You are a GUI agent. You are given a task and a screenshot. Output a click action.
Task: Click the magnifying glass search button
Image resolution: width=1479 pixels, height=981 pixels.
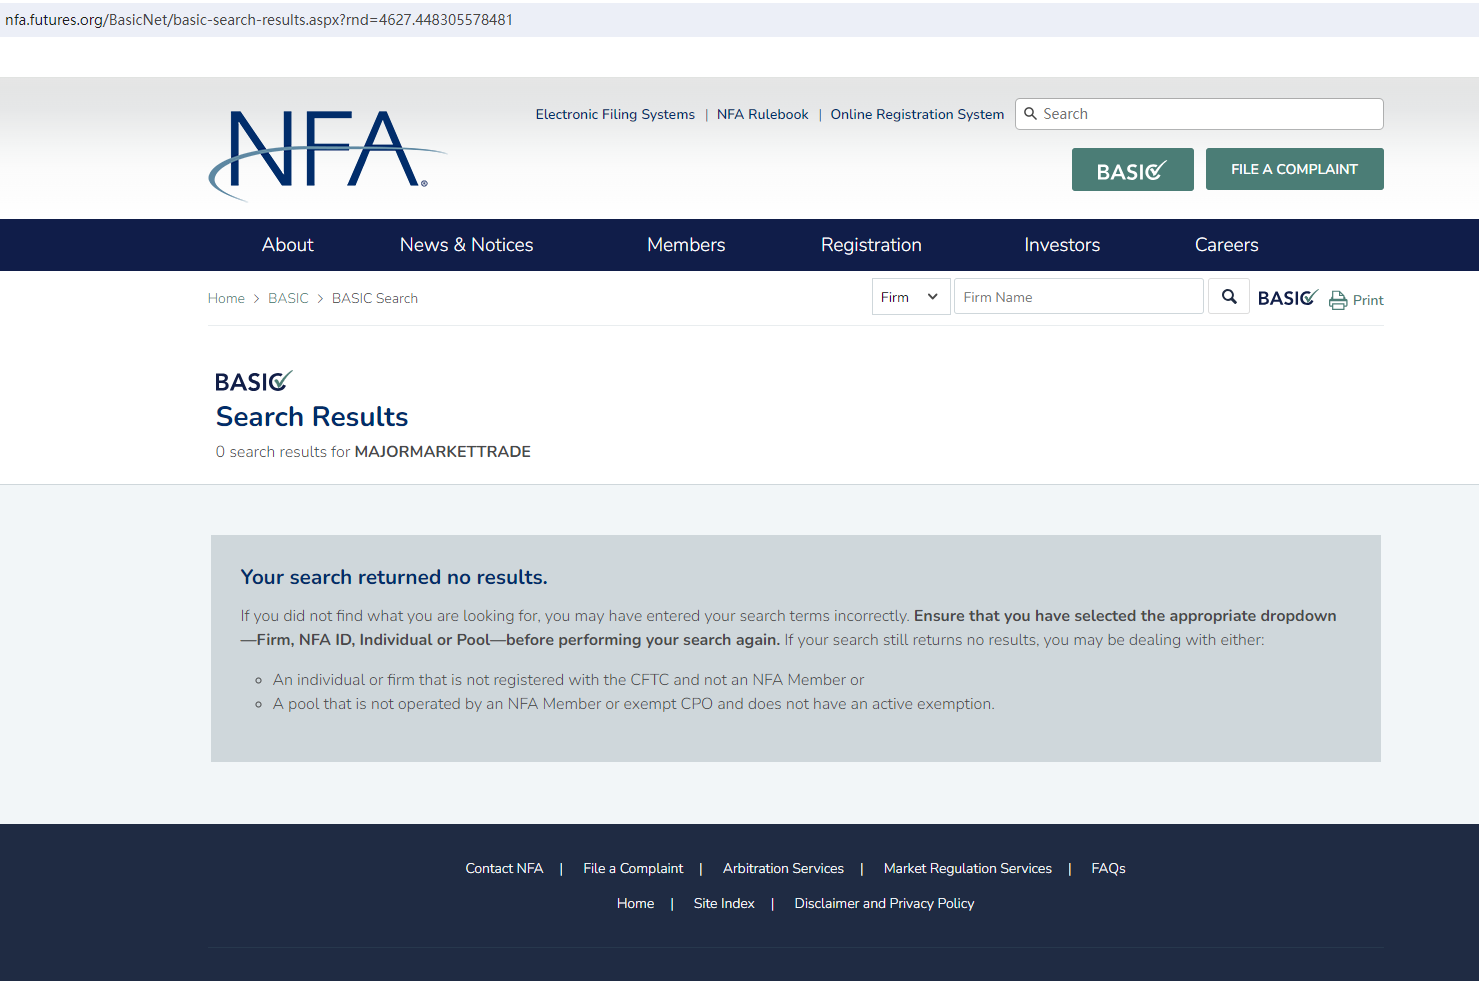pyautogui.click(x=1229, y=297)
